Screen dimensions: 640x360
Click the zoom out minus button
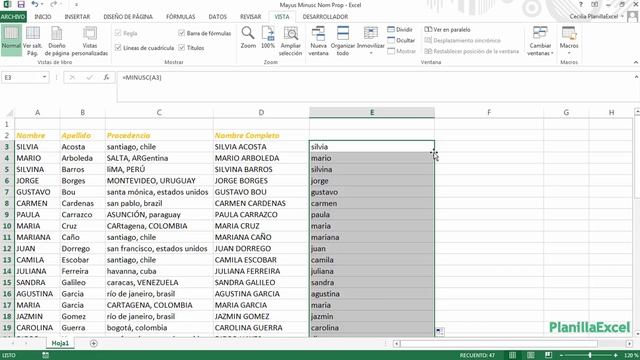(x=563, y=356)
